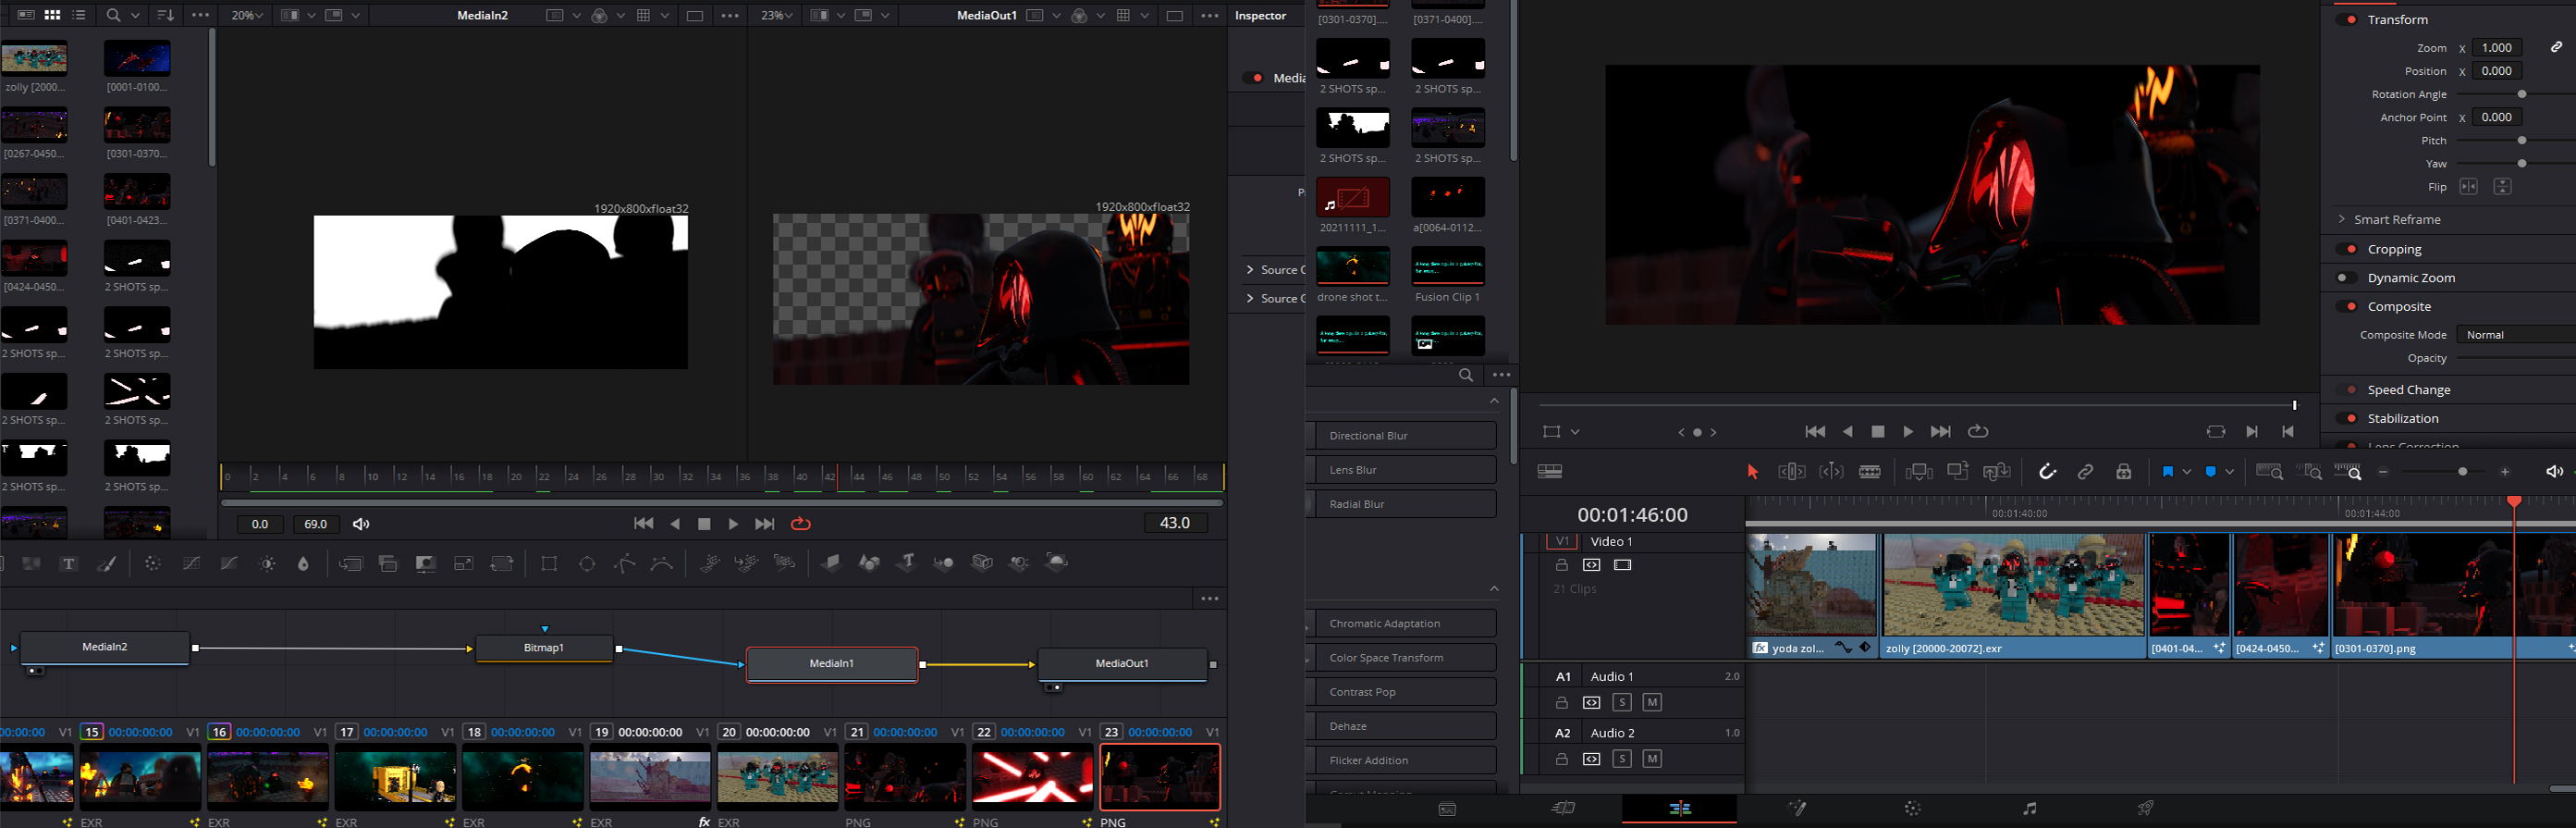Select the Text tool in Fusion toolbar
Image resolution: width=2576 pixels, height=828 pixels.
coord(69,564)
